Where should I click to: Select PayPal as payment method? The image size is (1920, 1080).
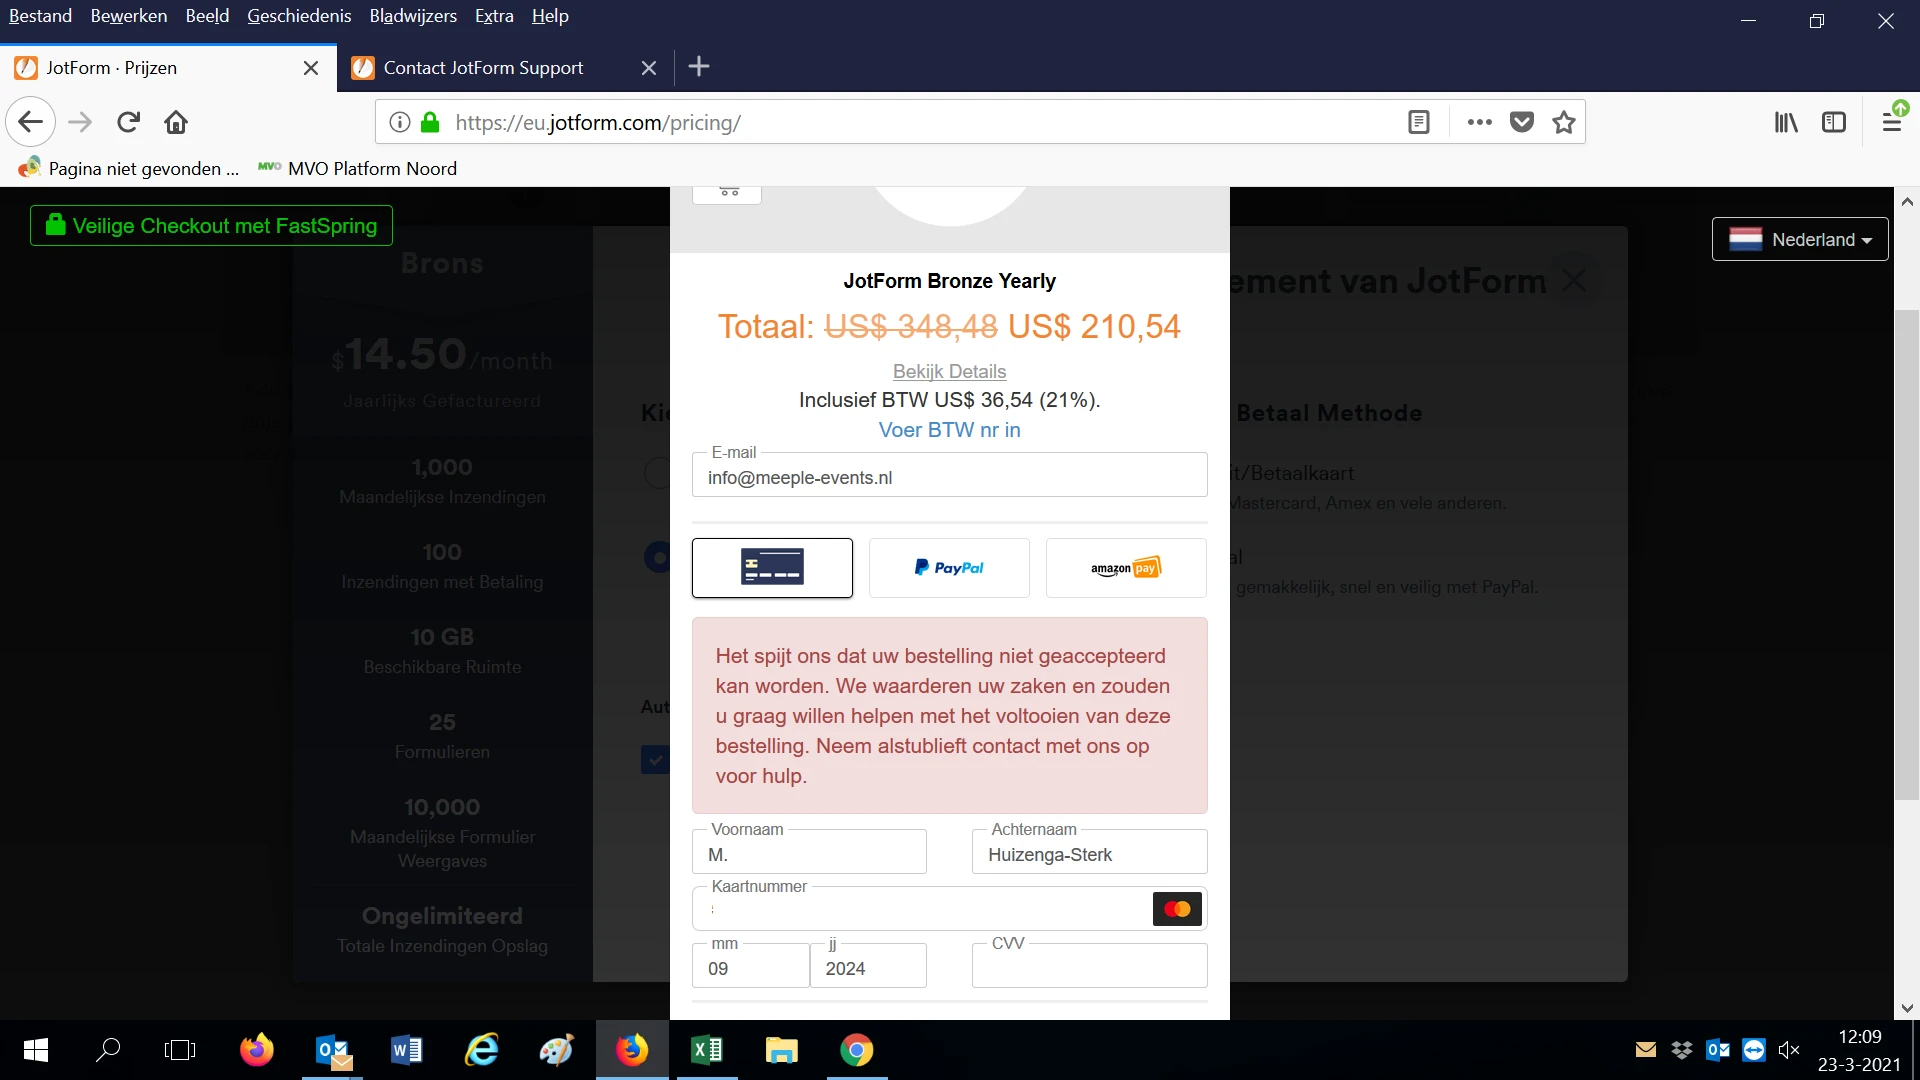[x=948, y=567]
